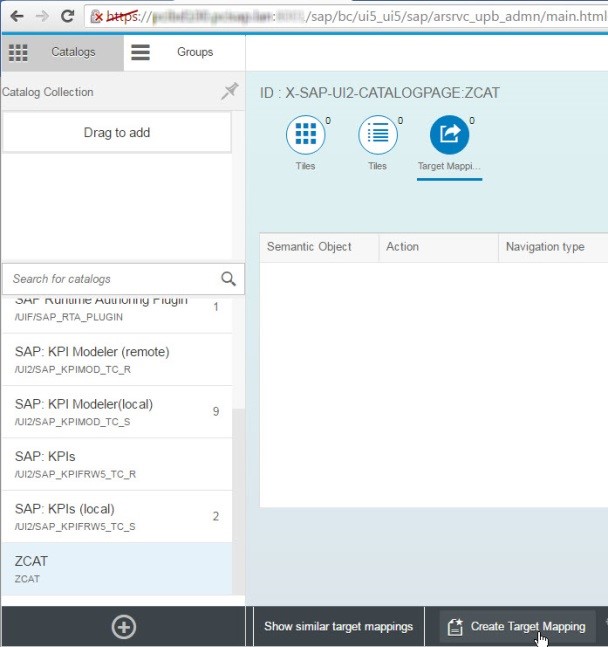Focus the Search for catalogs field

tap(110, 279)
